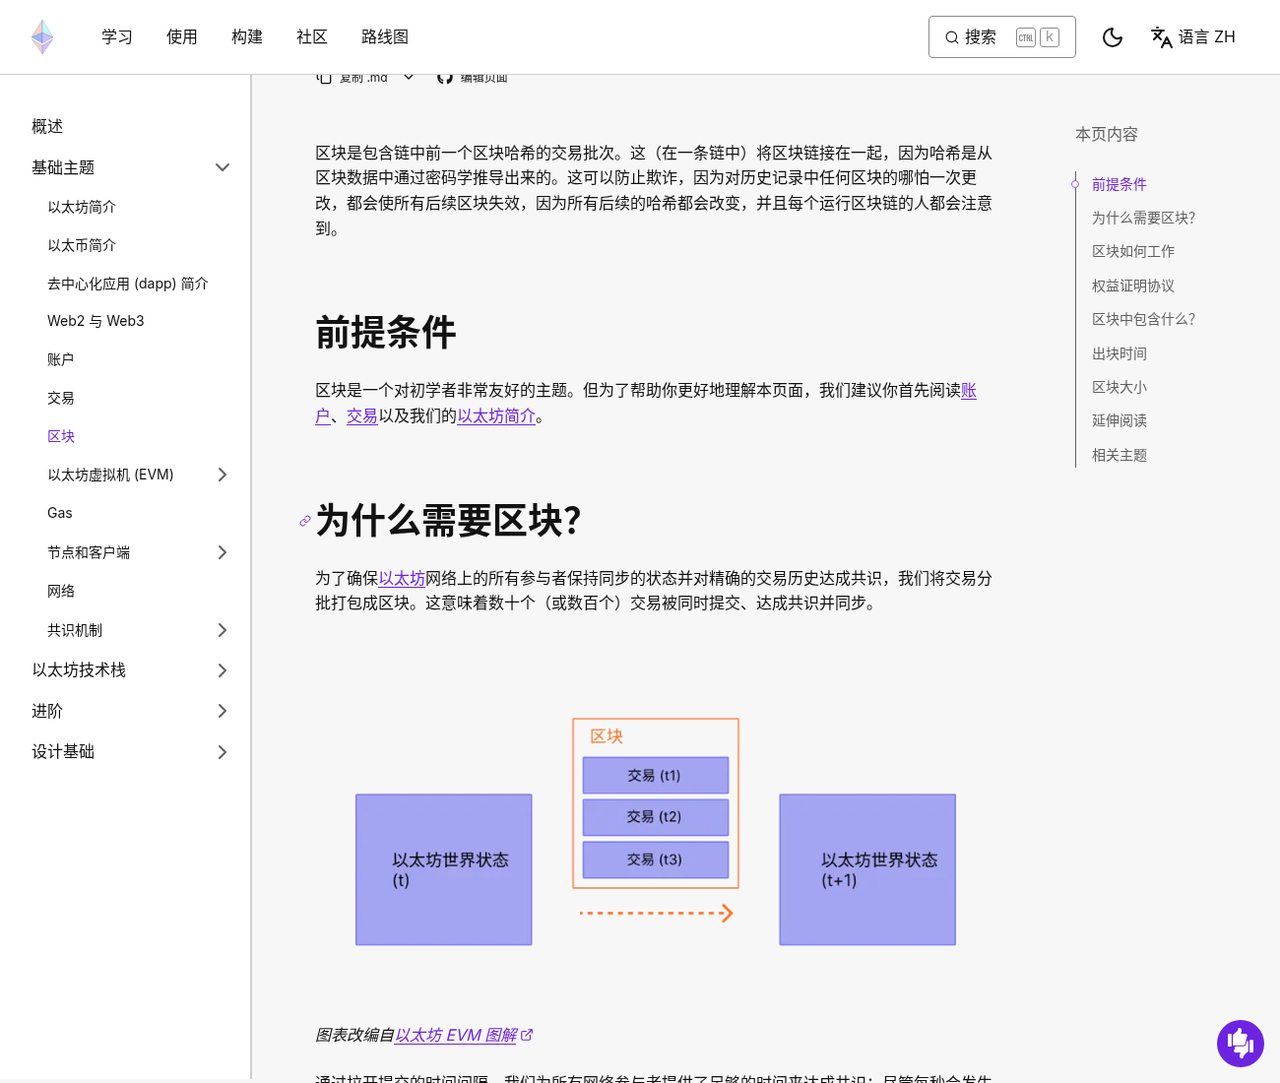Jump to 前提条件 in the 本页内容 list
The height and width of the screenshot is (1083, 1280).
point(1119,184)
